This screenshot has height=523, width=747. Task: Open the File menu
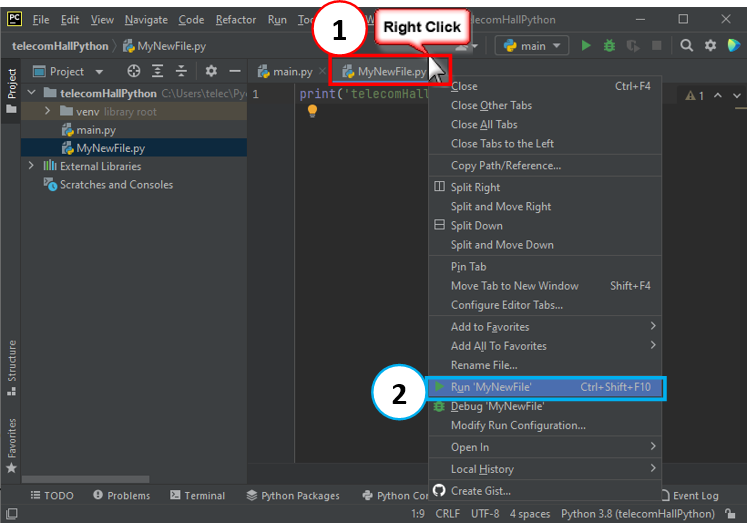pos(40,20)
